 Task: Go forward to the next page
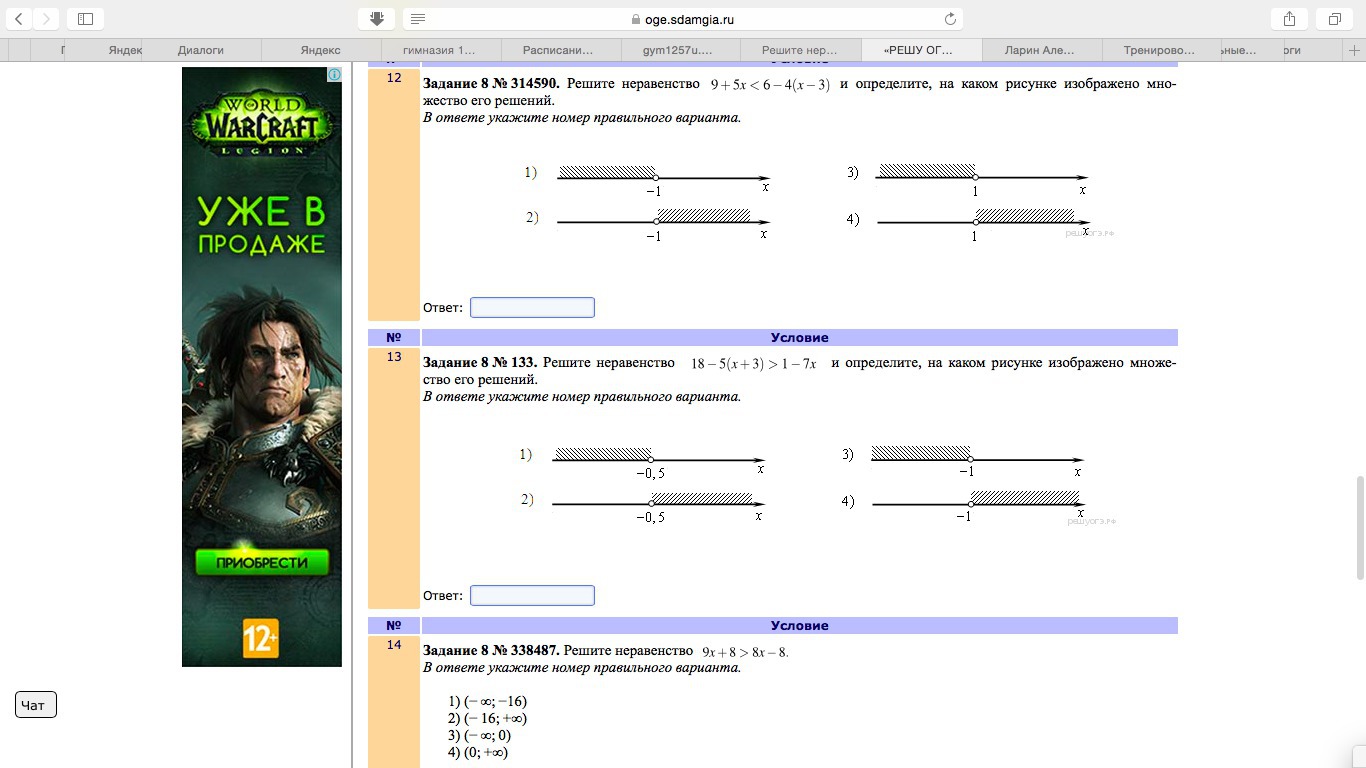(x=46, y=19)
